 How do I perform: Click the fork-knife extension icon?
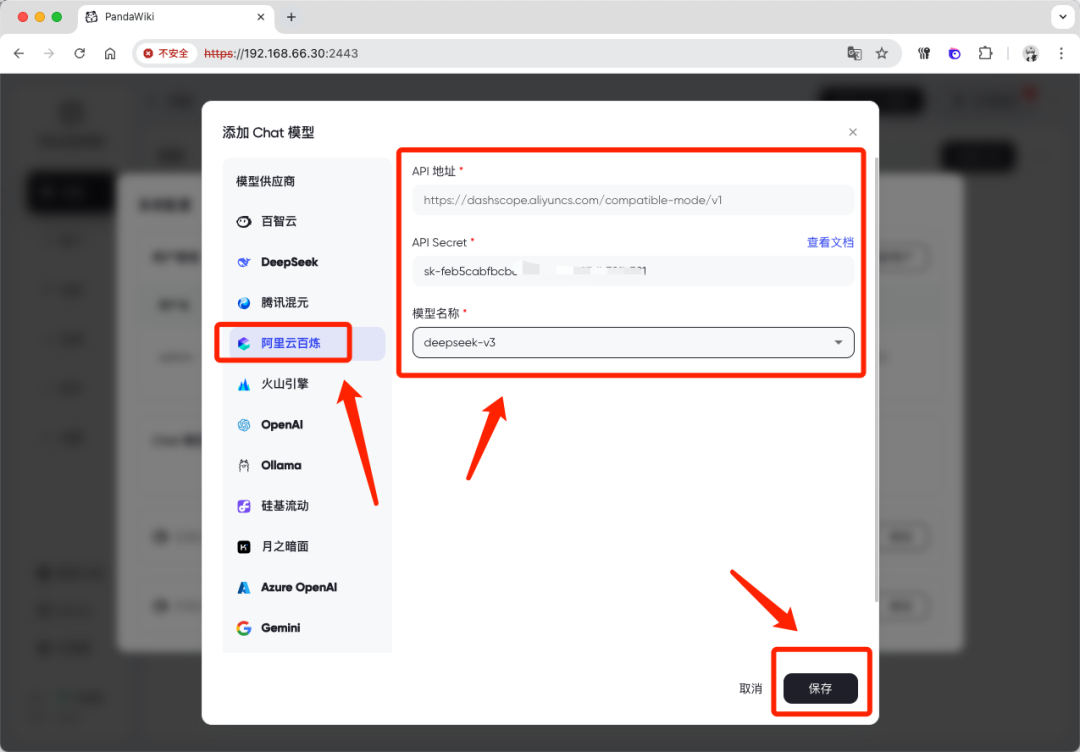click(924, 53)
